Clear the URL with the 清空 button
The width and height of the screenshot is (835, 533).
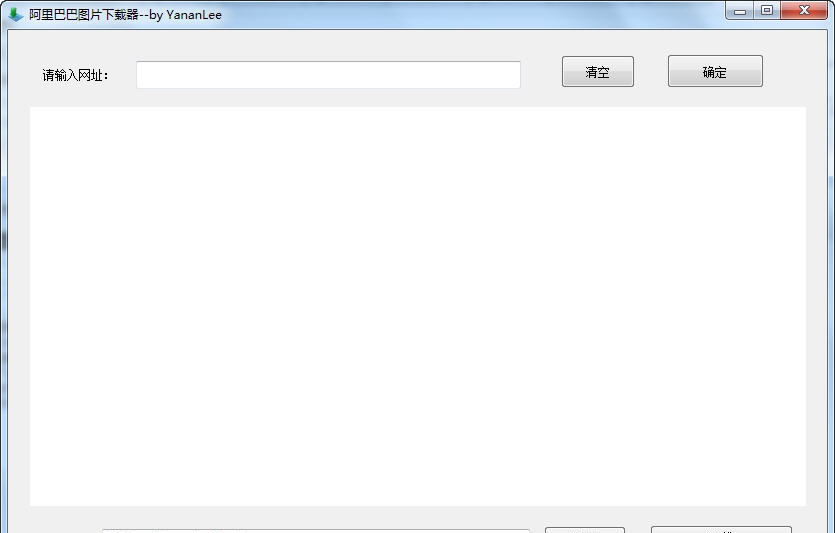pos(597,71)
